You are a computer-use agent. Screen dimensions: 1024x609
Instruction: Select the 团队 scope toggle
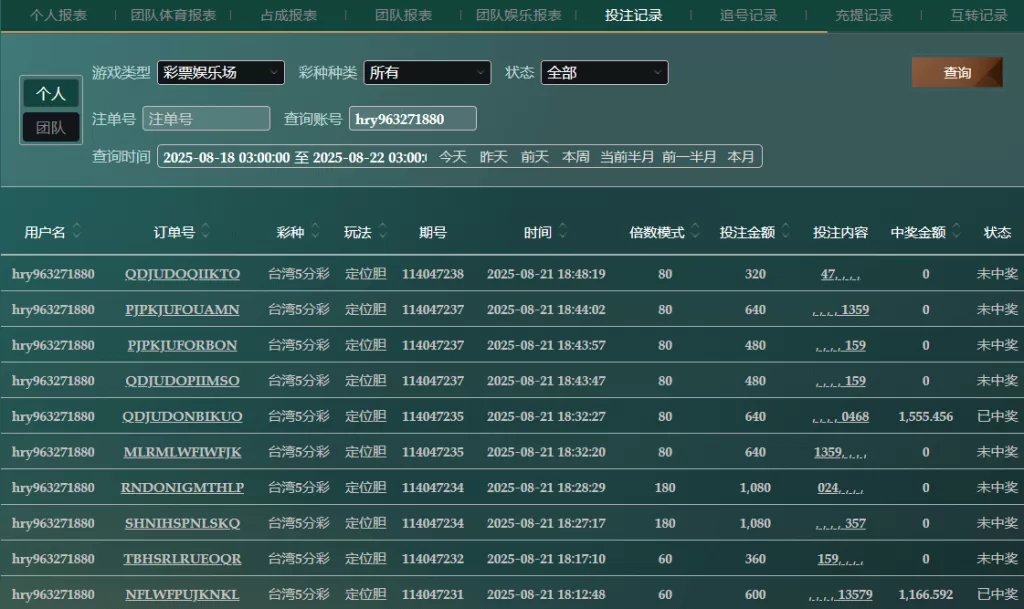(51, 127)
